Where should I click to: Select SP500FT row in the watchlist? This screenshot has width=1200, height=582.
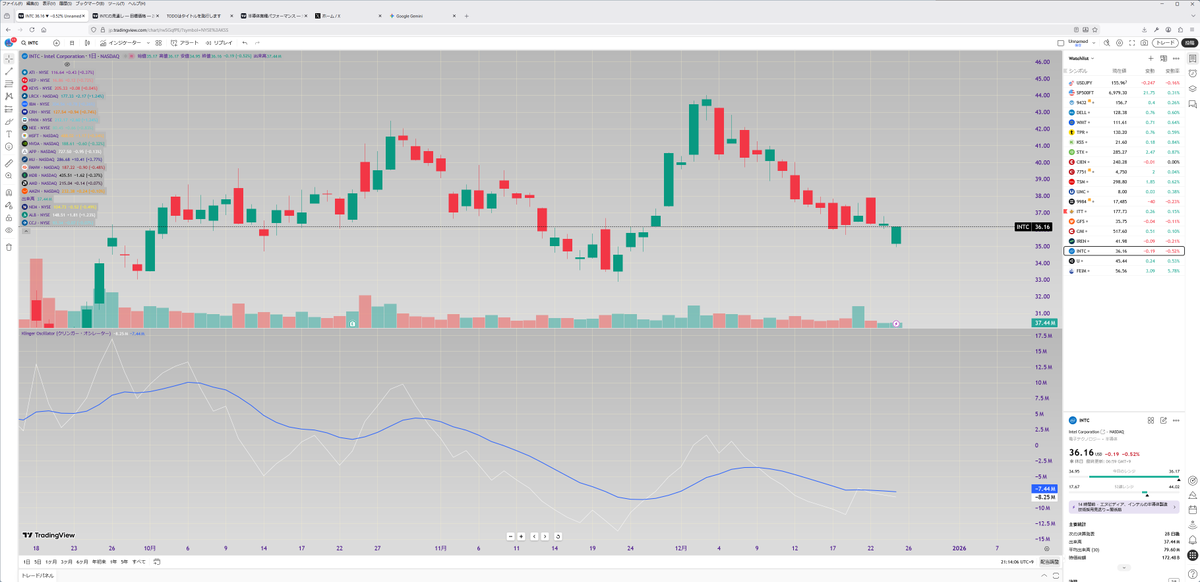pyautogui.click(x=1123, y=93)
